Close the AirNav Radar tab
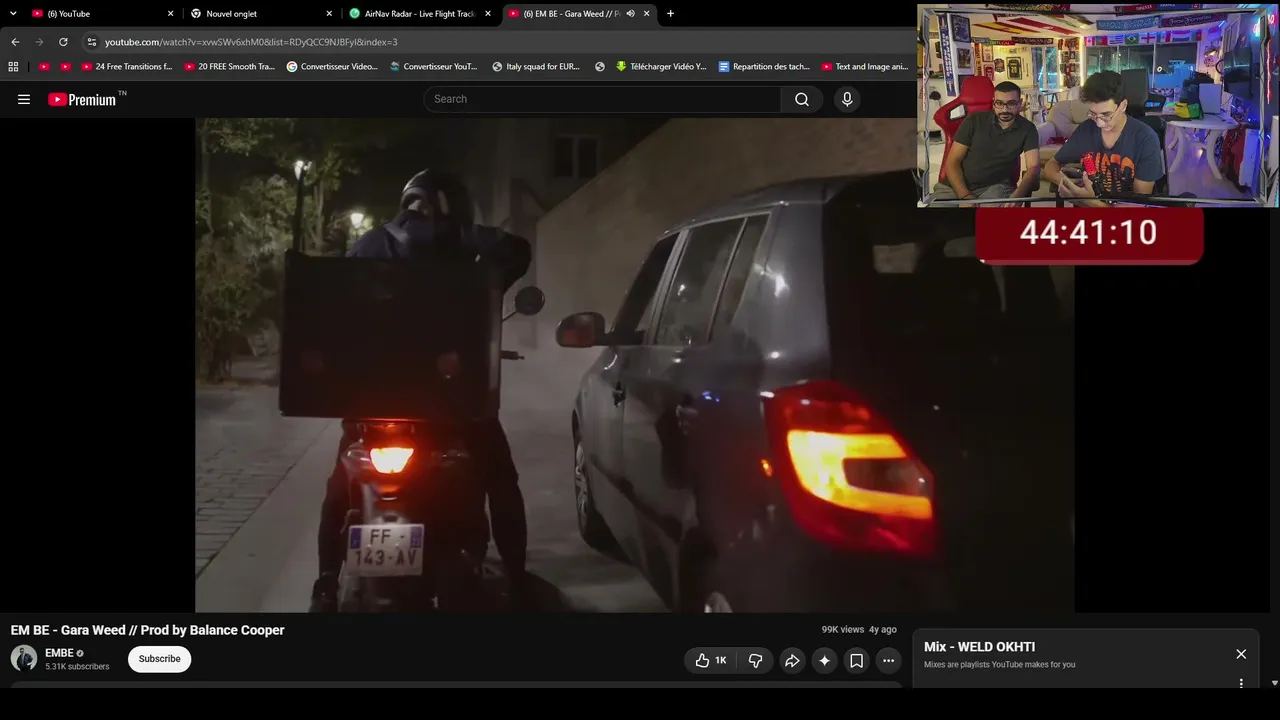 (x=488, y=14)
